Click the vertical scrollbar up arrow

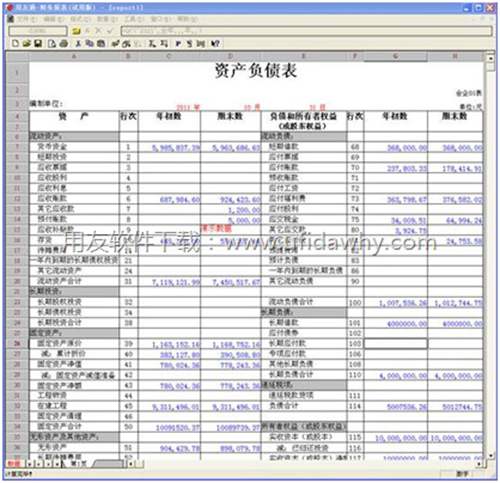pos(491,58)
